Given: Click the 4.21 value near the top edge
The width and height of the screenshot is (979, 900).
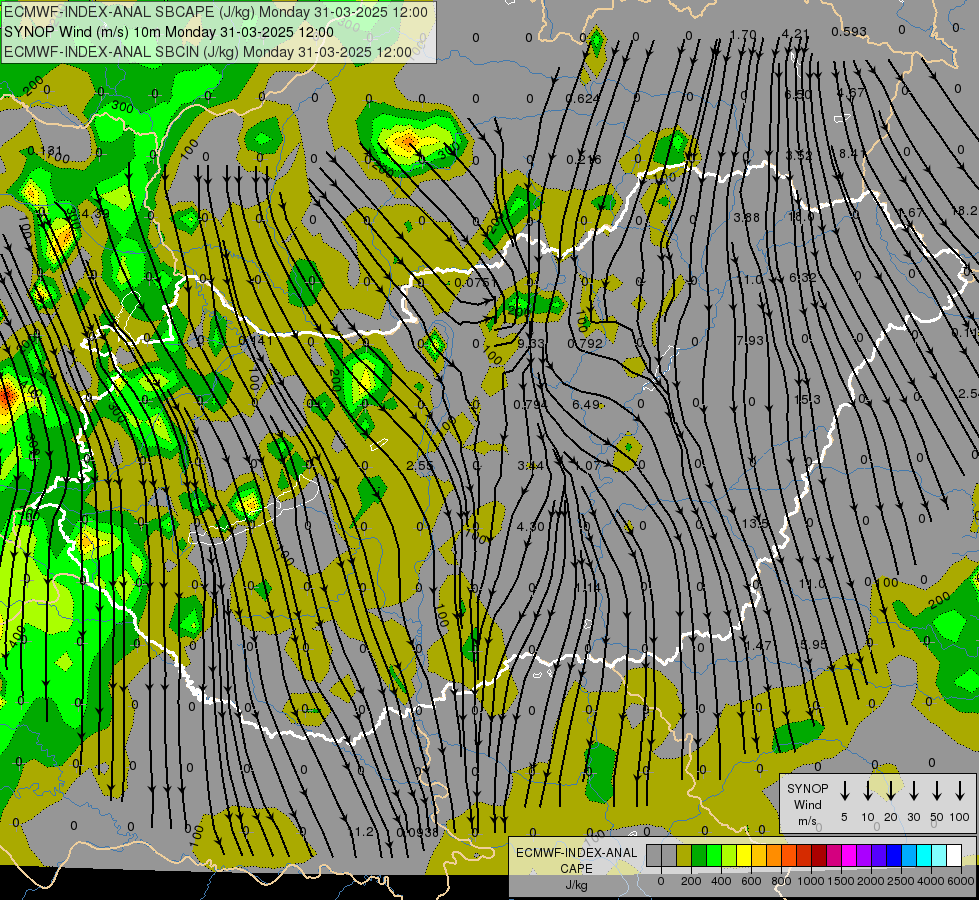Looking at the screenshot, I should click(795, 34).
